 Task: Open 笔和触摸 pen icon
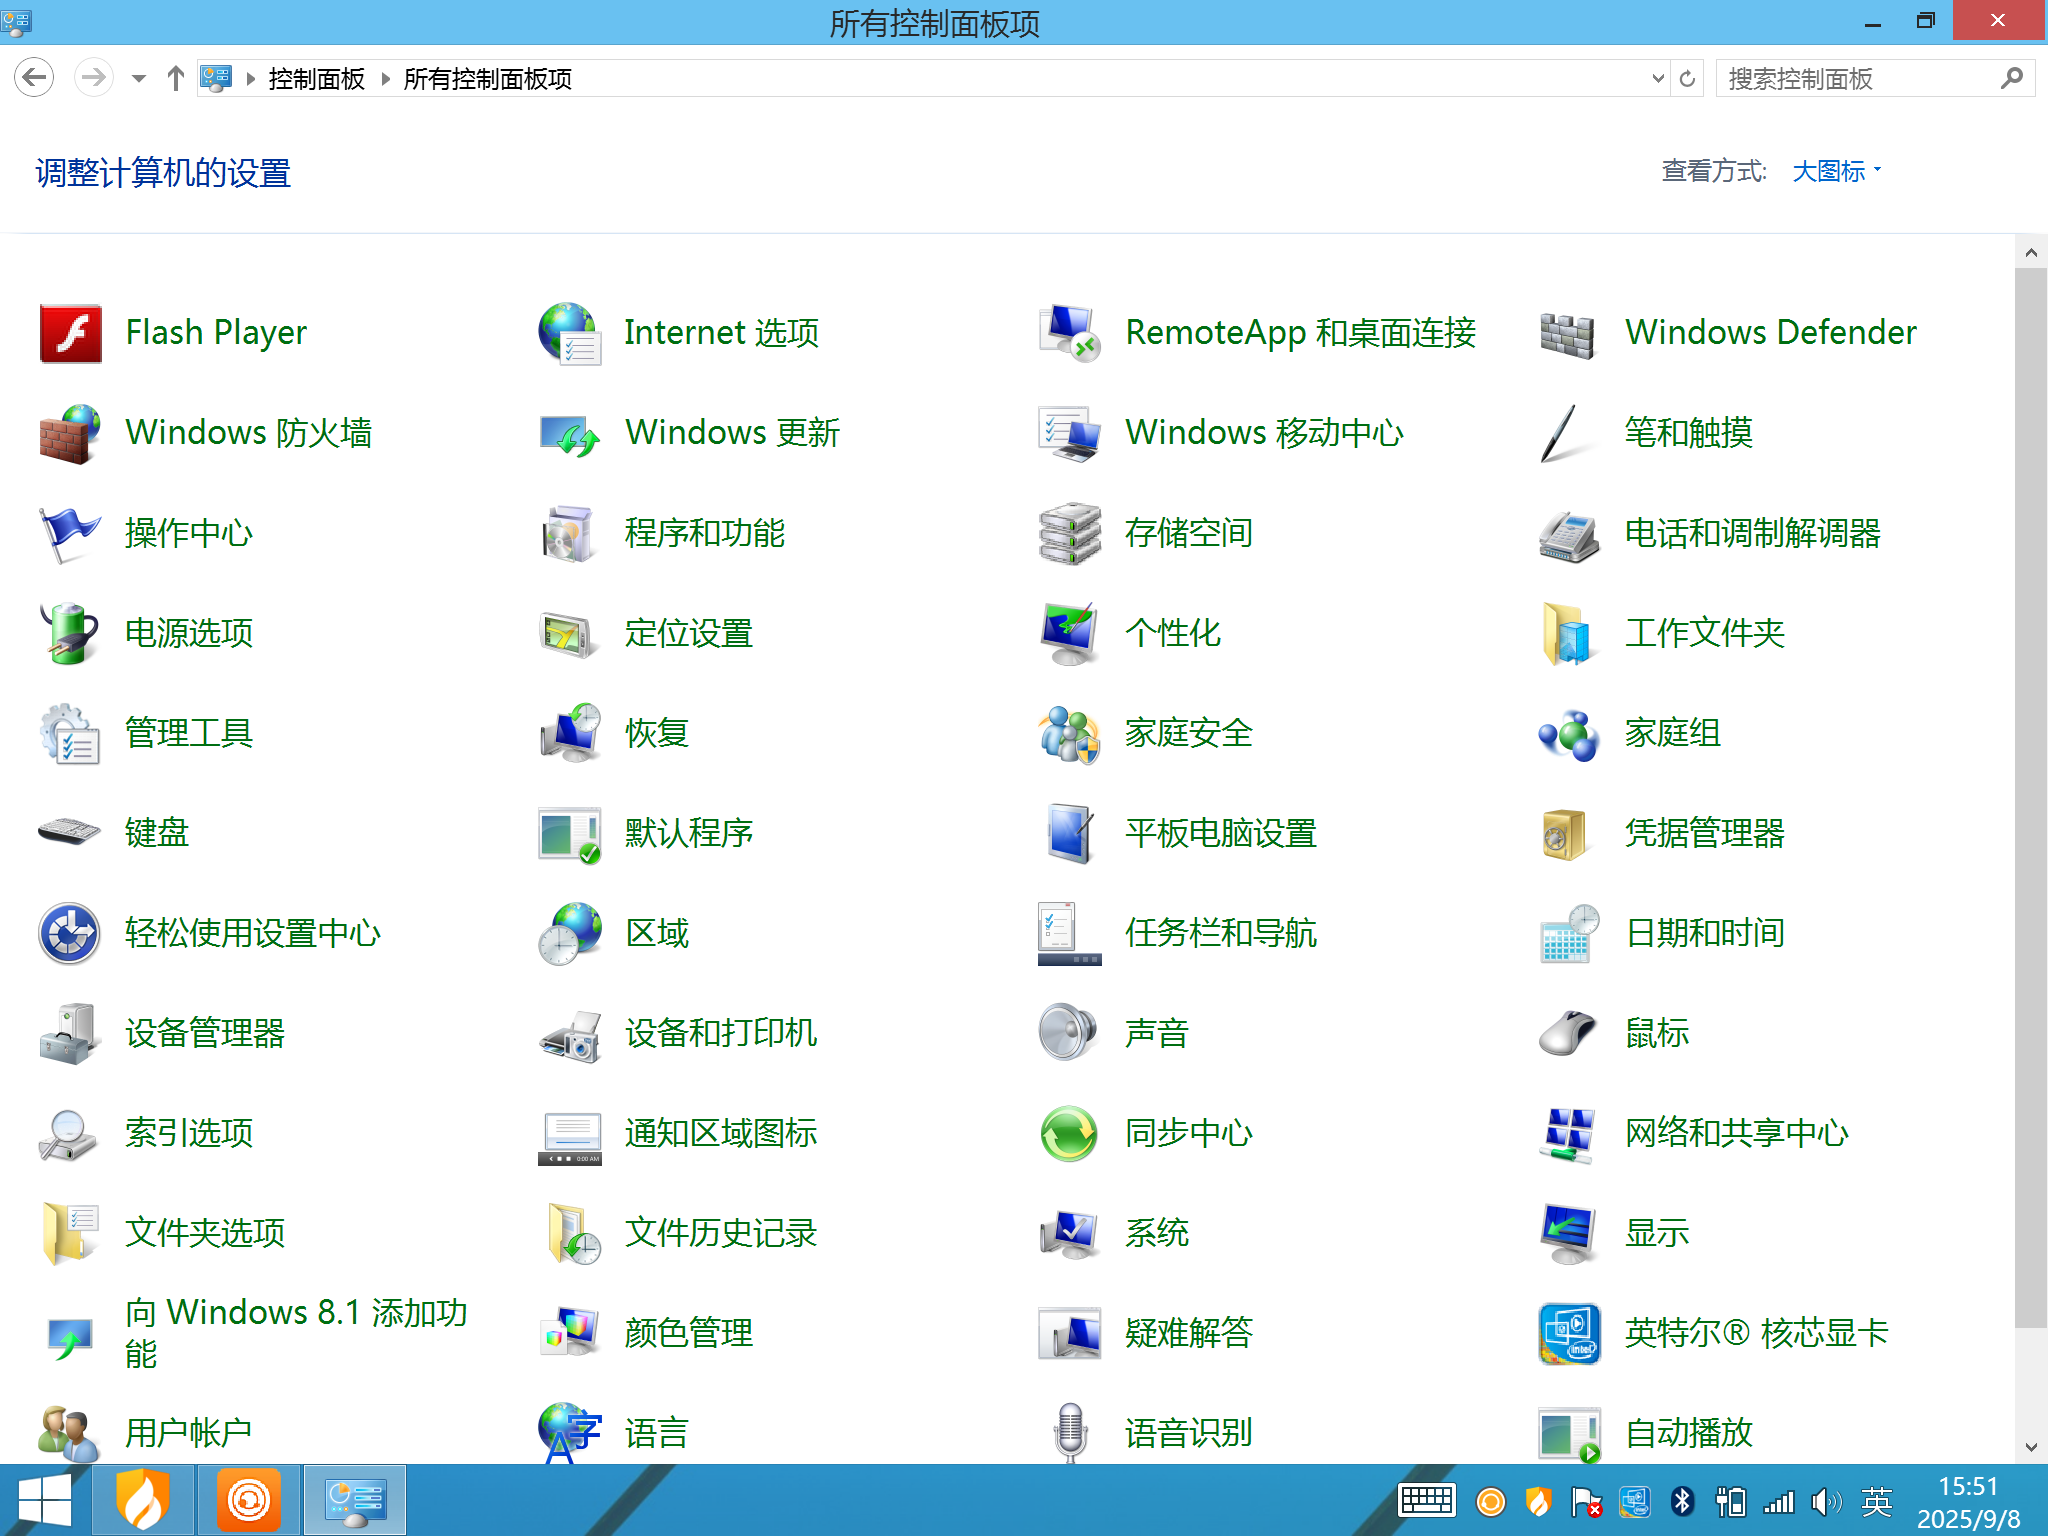[x=1560, y=433]
